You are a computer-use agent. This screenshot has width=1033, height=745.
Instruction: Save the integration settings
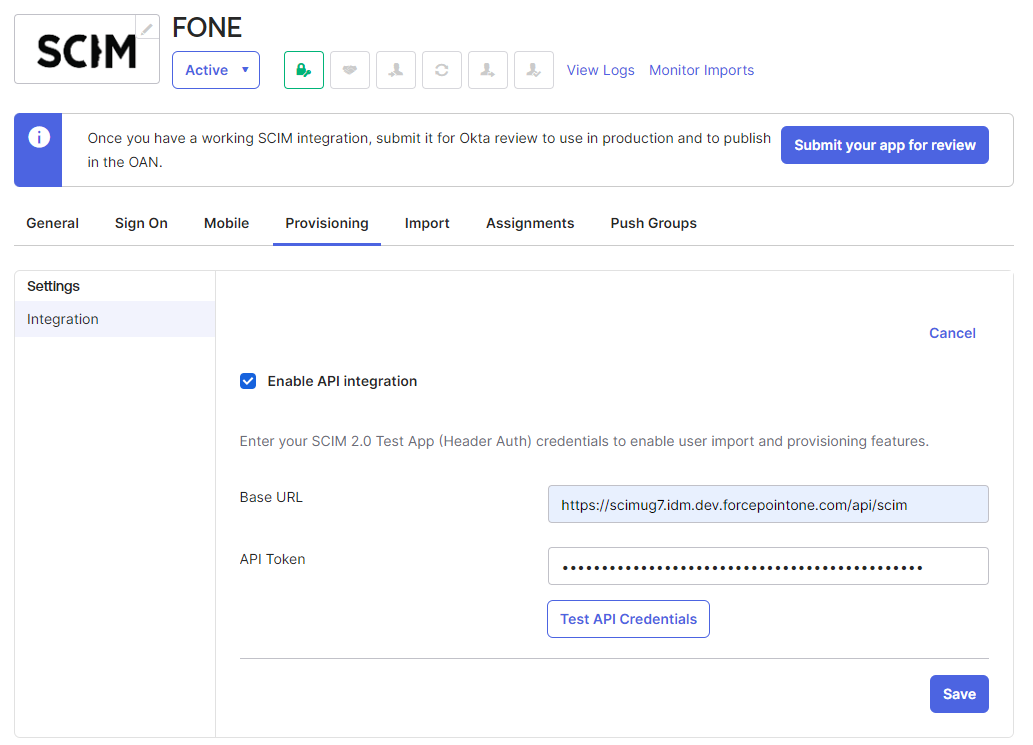click(959, 694)
